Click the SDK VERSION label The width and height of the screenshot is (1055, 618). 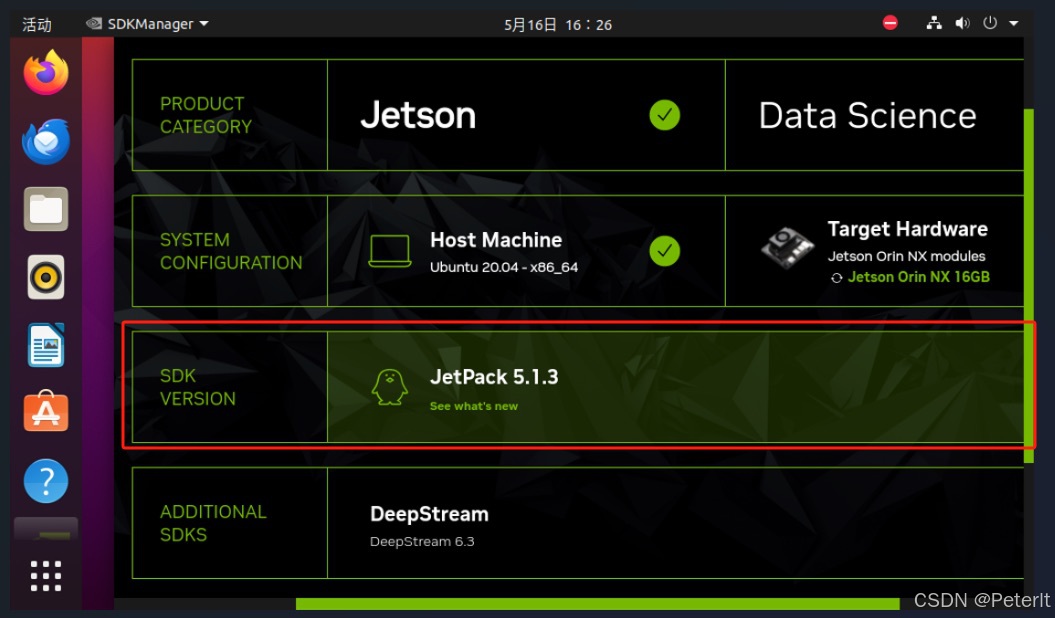[198, 387]
